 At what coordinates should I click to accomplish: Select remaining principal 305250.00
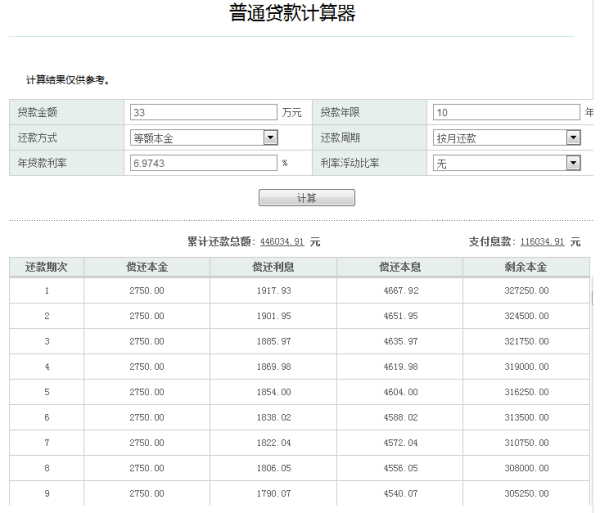(527, 493)
